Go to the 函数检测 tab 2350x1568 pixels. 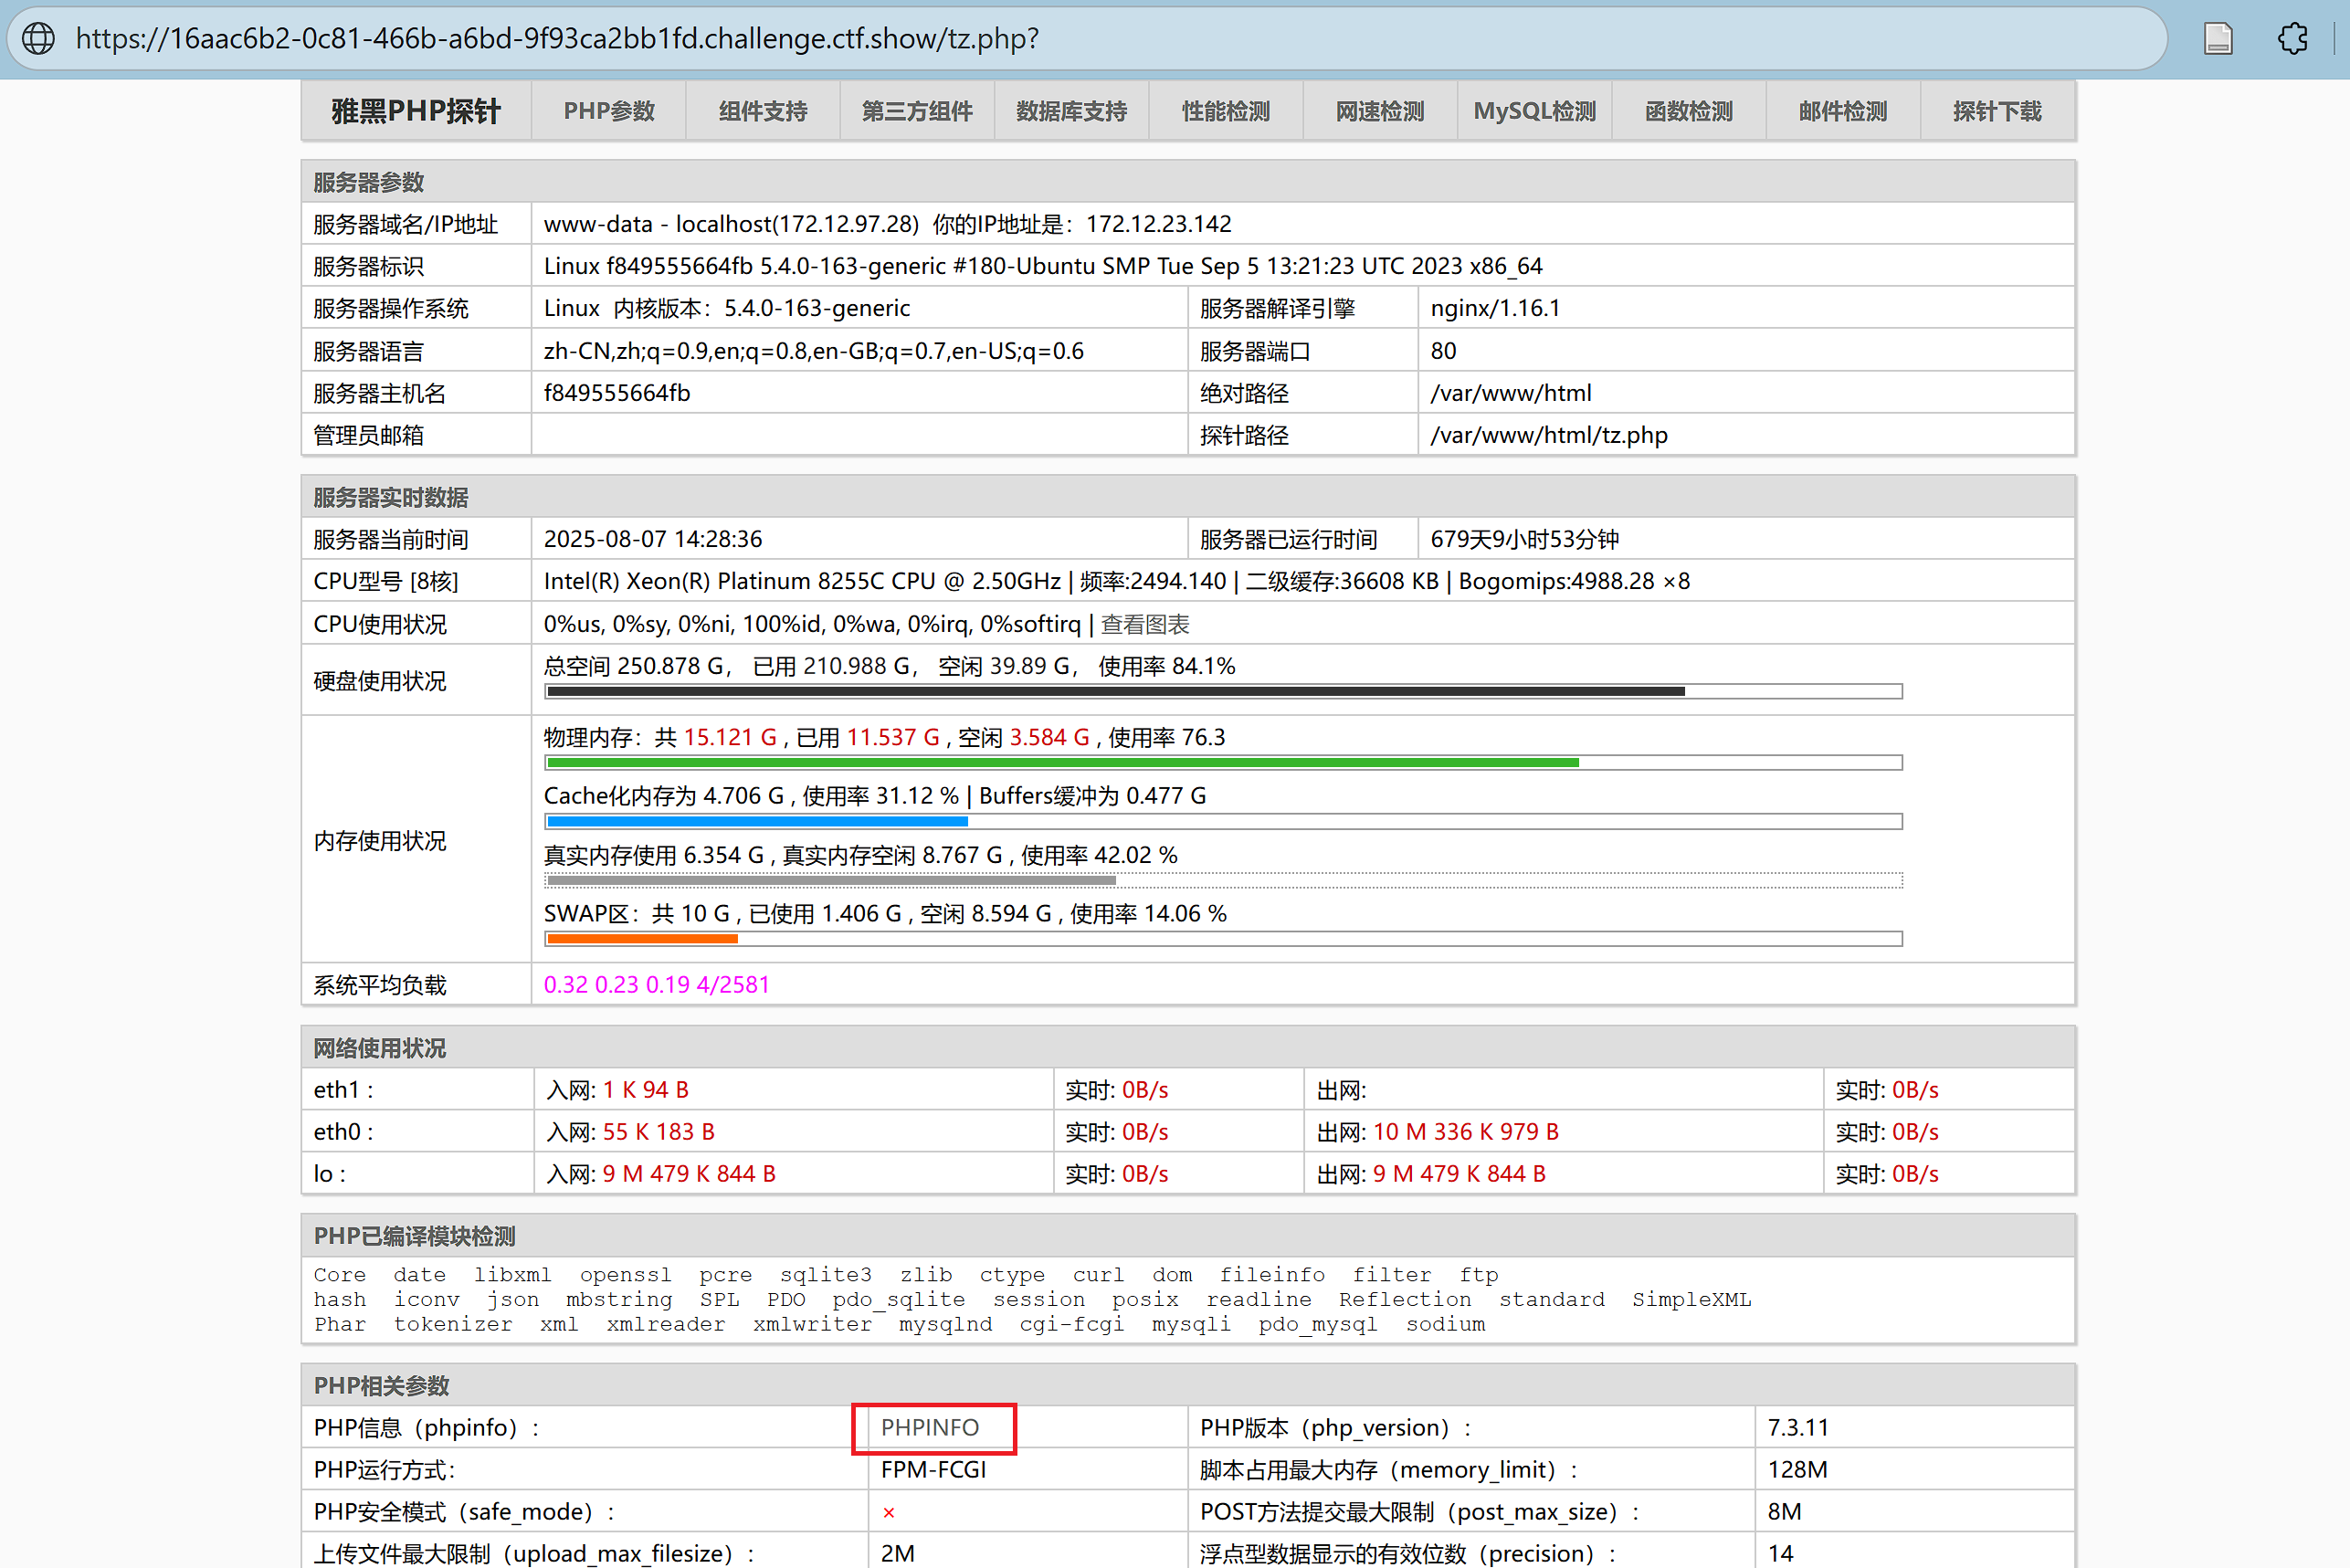pyautogui.click(x=1688, y=111)
